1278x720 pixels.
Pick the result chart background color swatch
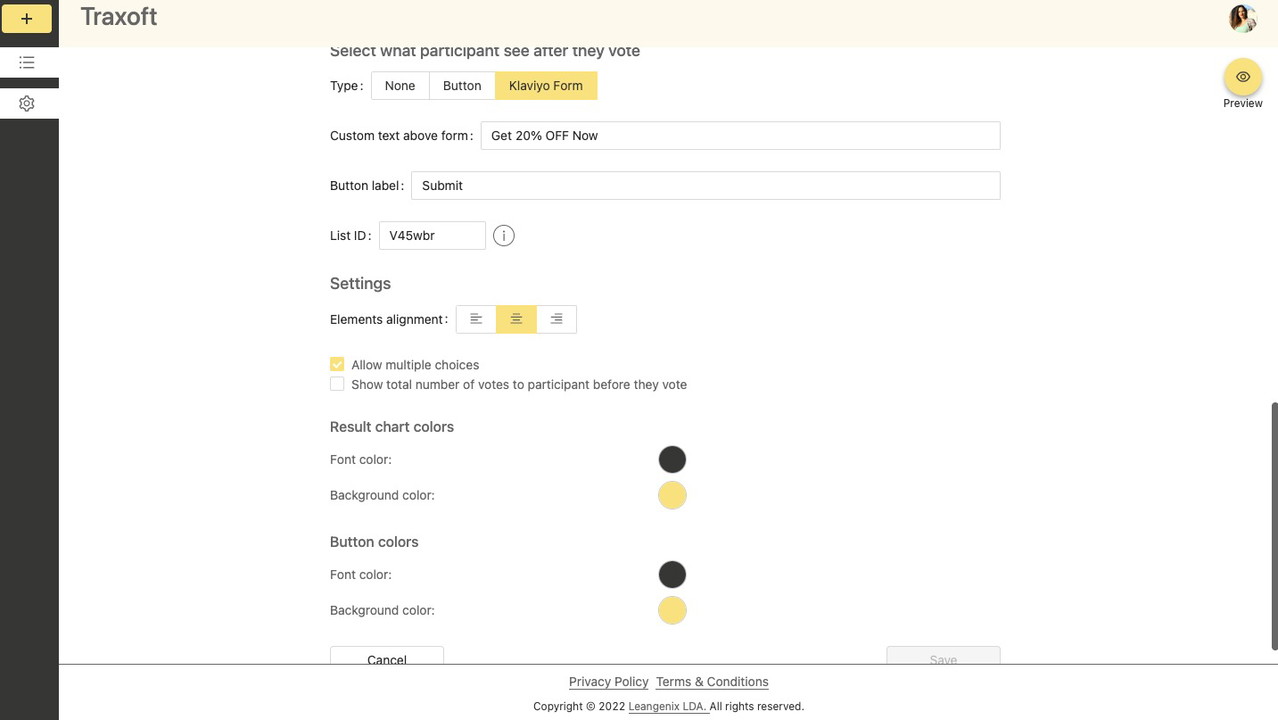pos(672,496)
